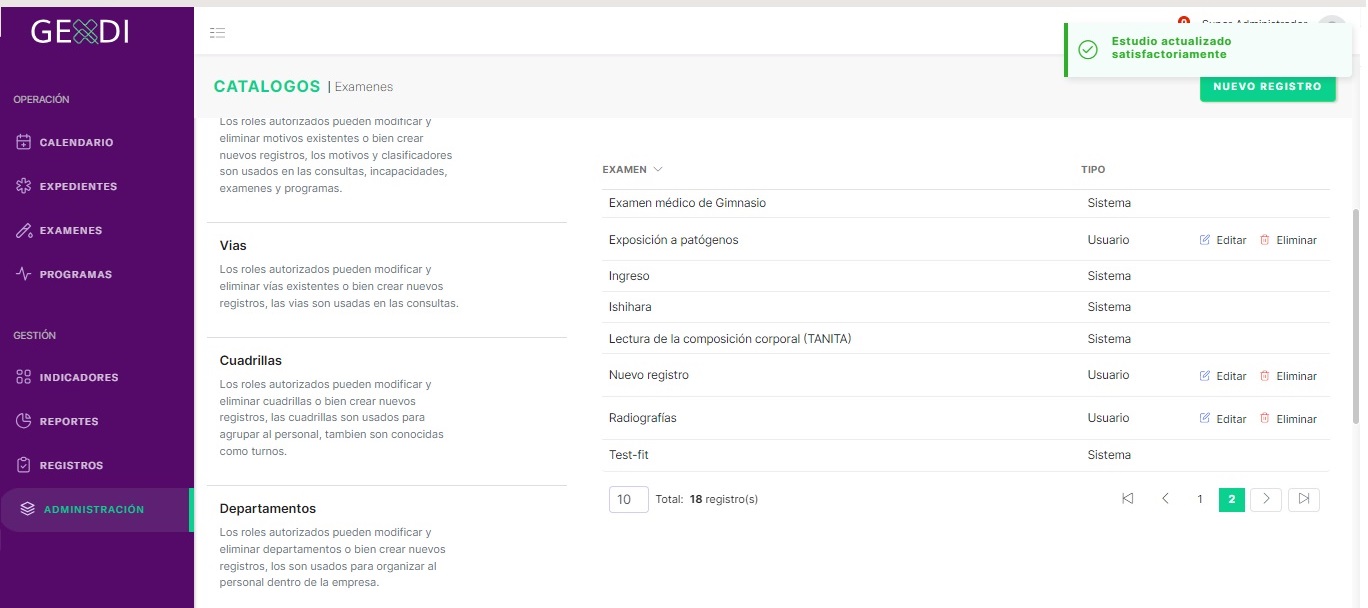Select page 2 in pagination
Viewport: 1368px width, 608px height.
(1232, 499)
